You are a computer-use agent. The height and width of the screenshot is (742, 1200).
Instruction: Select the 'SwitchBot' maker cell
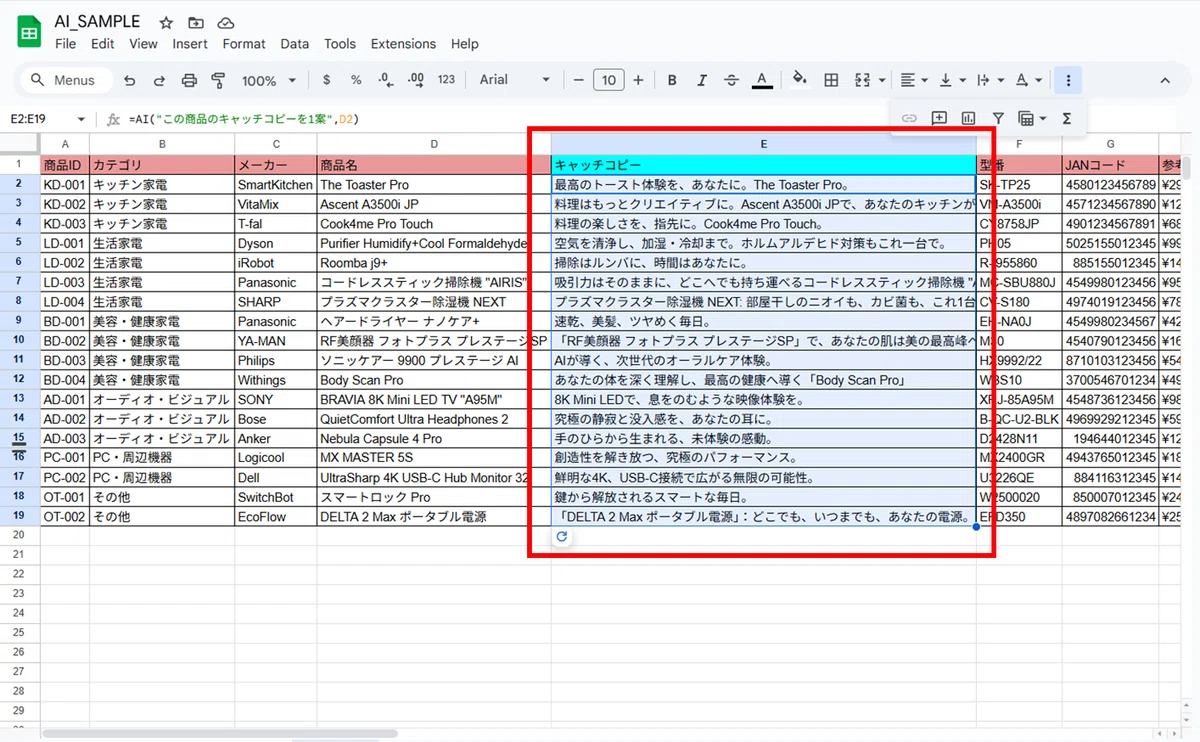(x=275, y=497)
